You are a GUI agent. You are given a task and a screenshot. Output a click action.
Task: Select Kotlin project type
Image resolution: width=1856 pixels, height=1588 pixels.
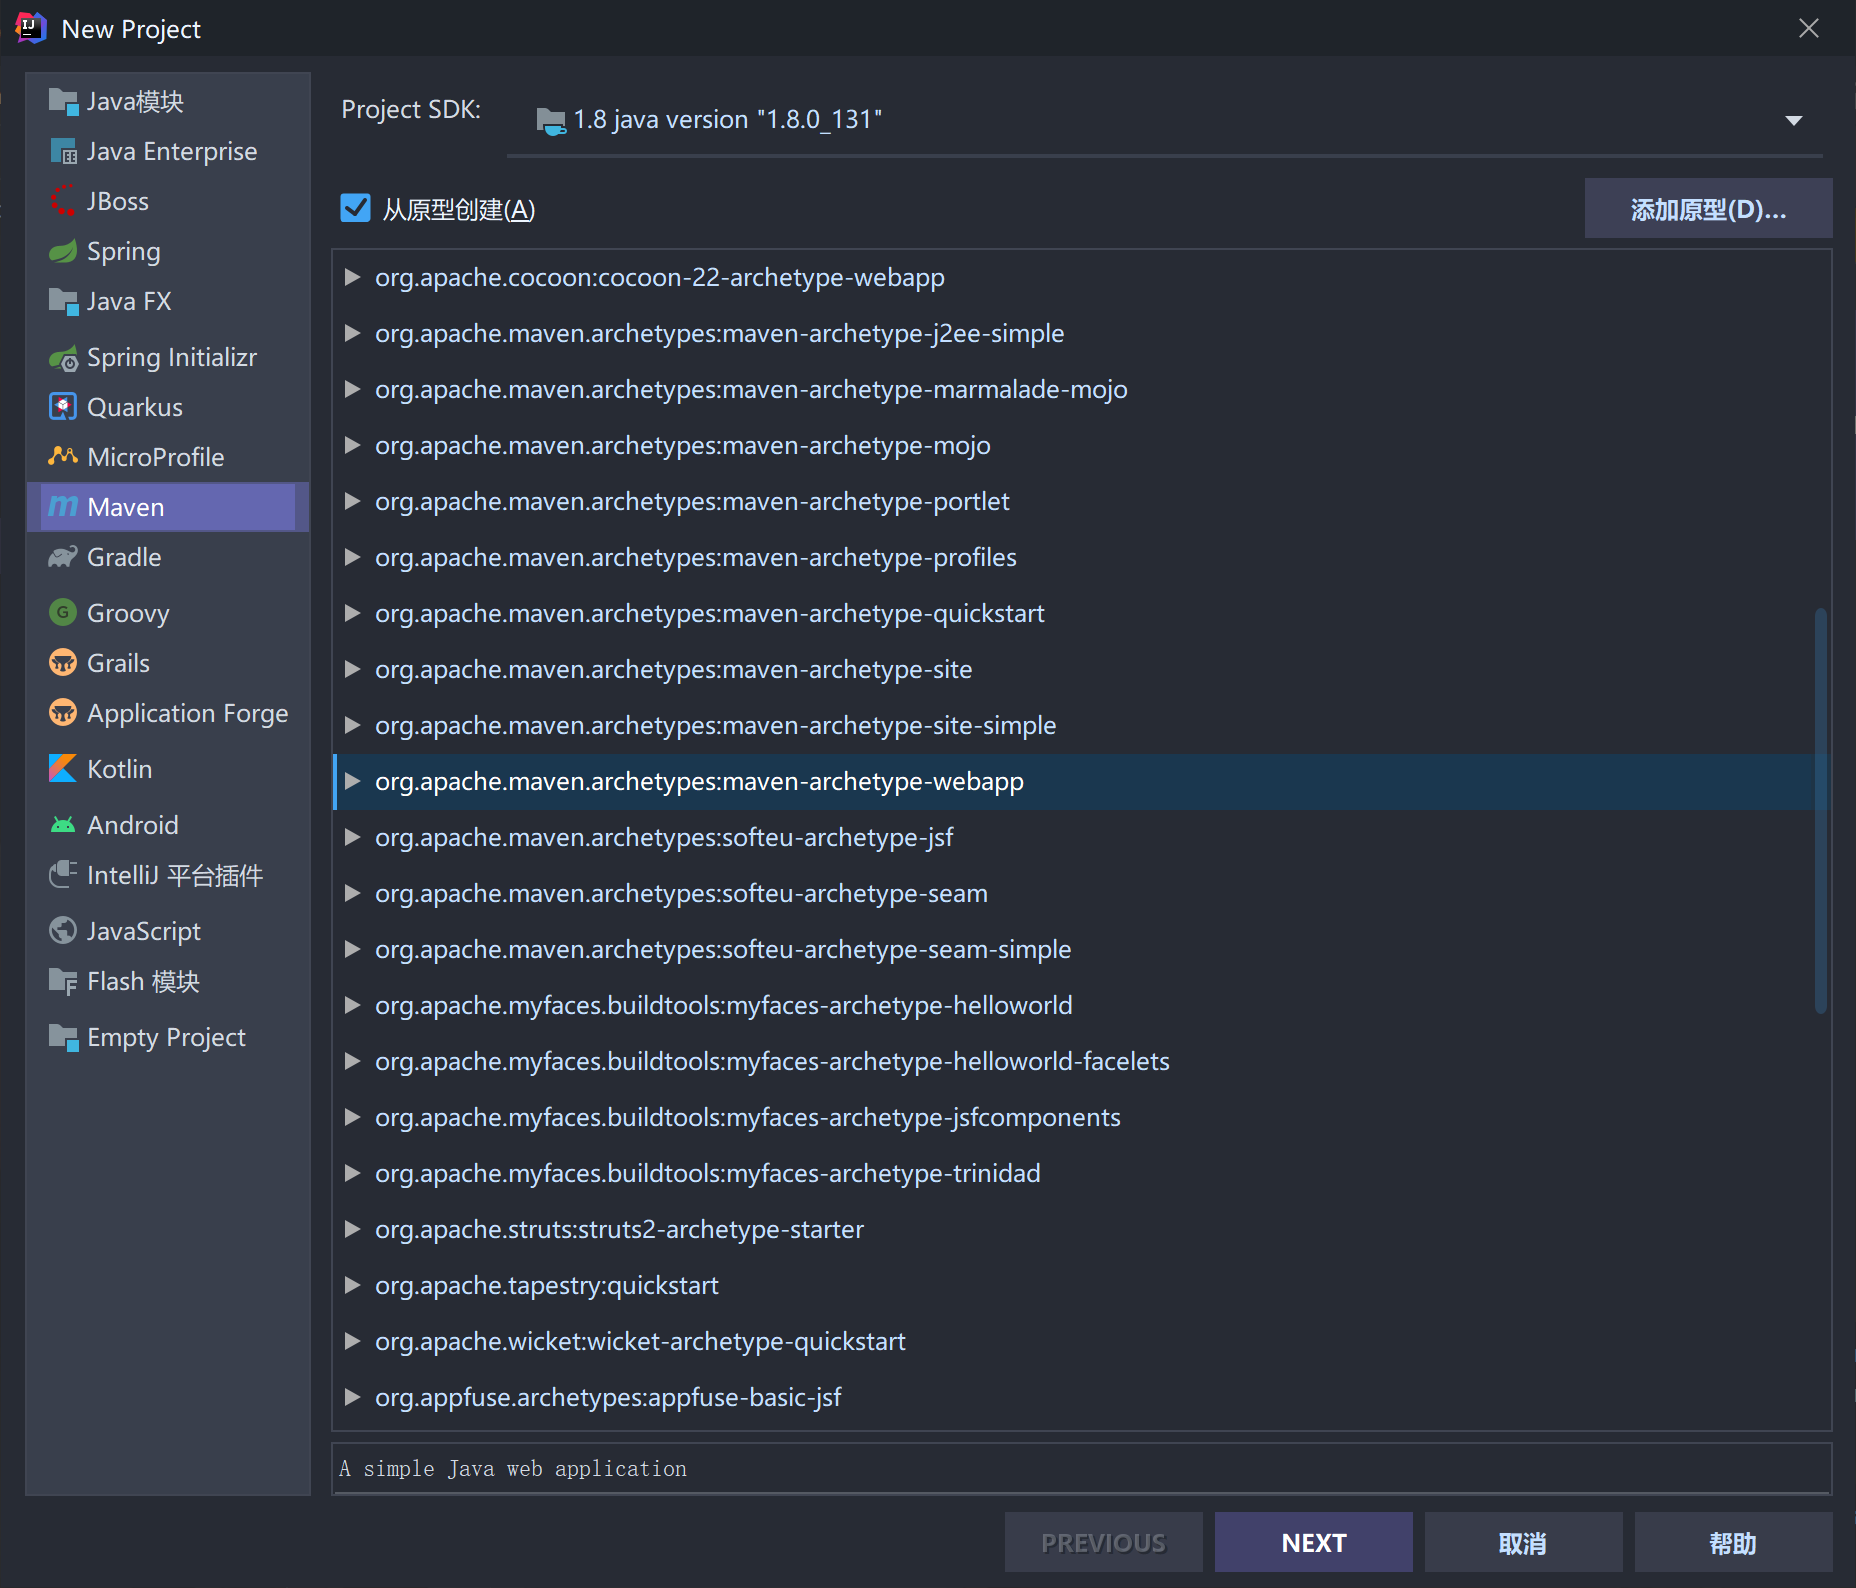click(168, 769)
